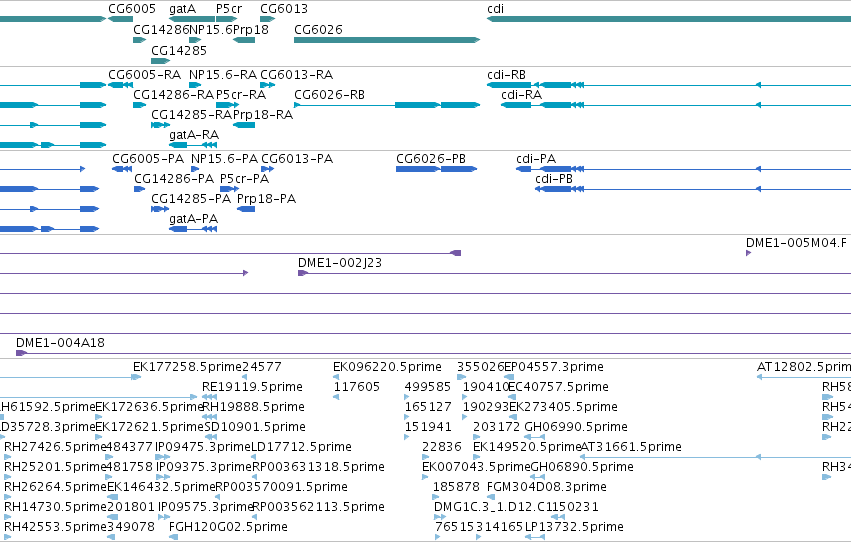851x542 pixels.
Task: Click protein label cdi-PA
Action: pos(536,159)
